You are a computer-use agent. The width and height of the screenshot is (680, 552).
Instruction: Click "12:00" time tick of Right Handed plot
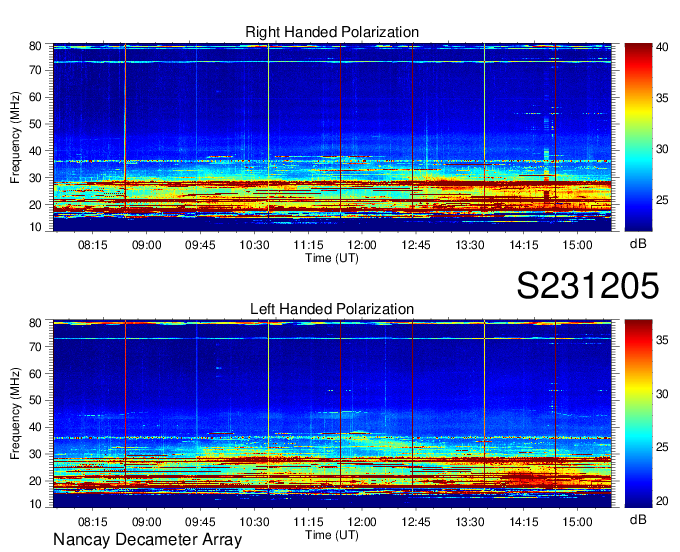pos(362,245)
